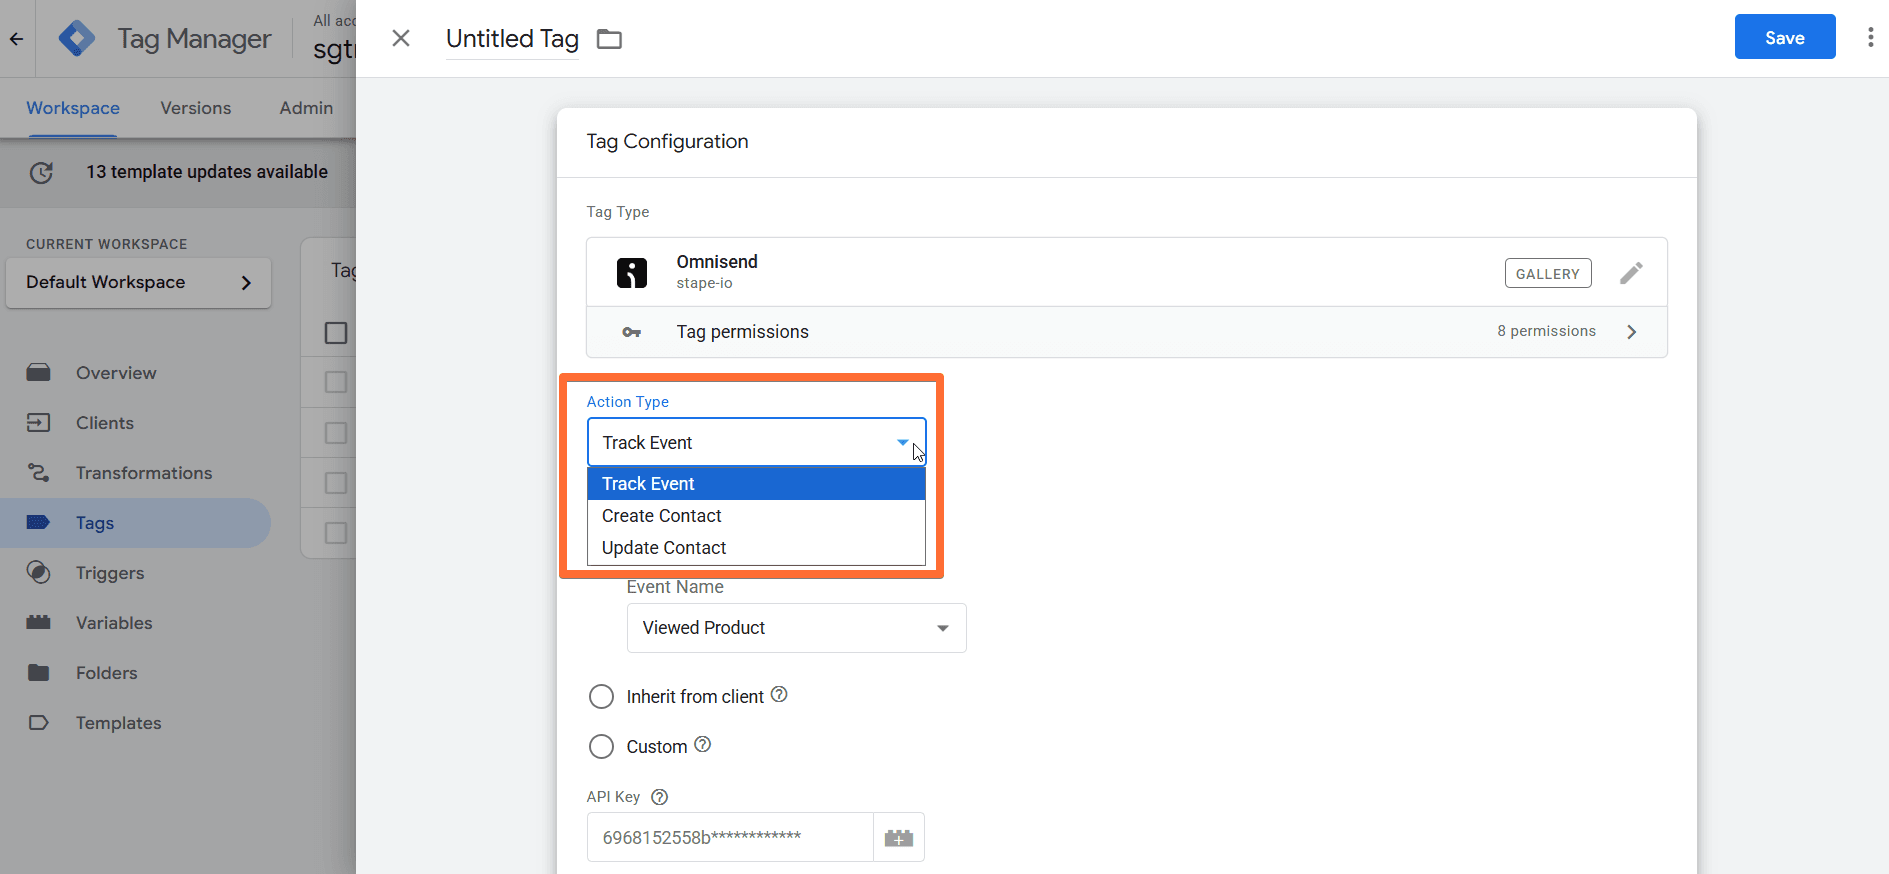
Task: Go to Transformations in the sidebar
Action: [x=144, y=473]
